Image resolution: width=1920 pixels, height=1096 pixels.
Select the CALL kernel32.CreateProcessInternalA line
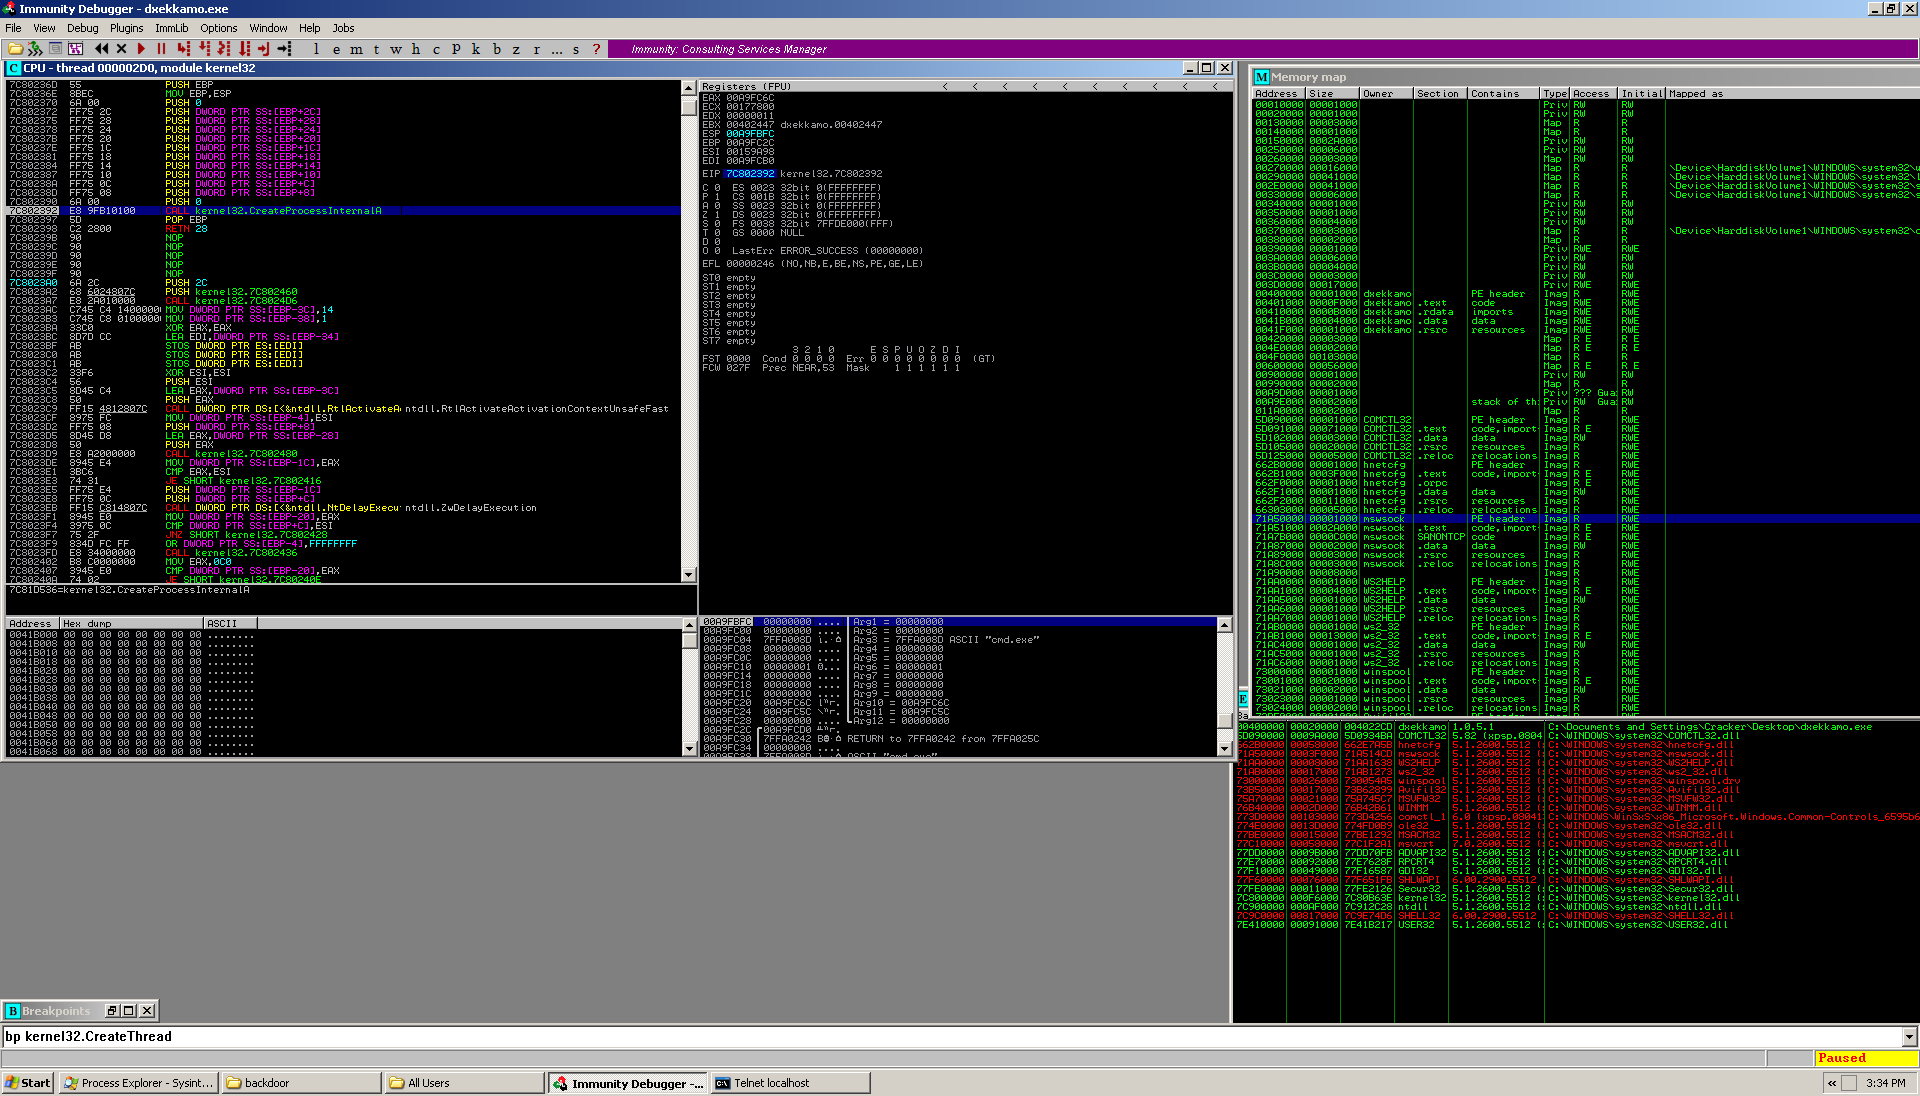coord(345,211)
